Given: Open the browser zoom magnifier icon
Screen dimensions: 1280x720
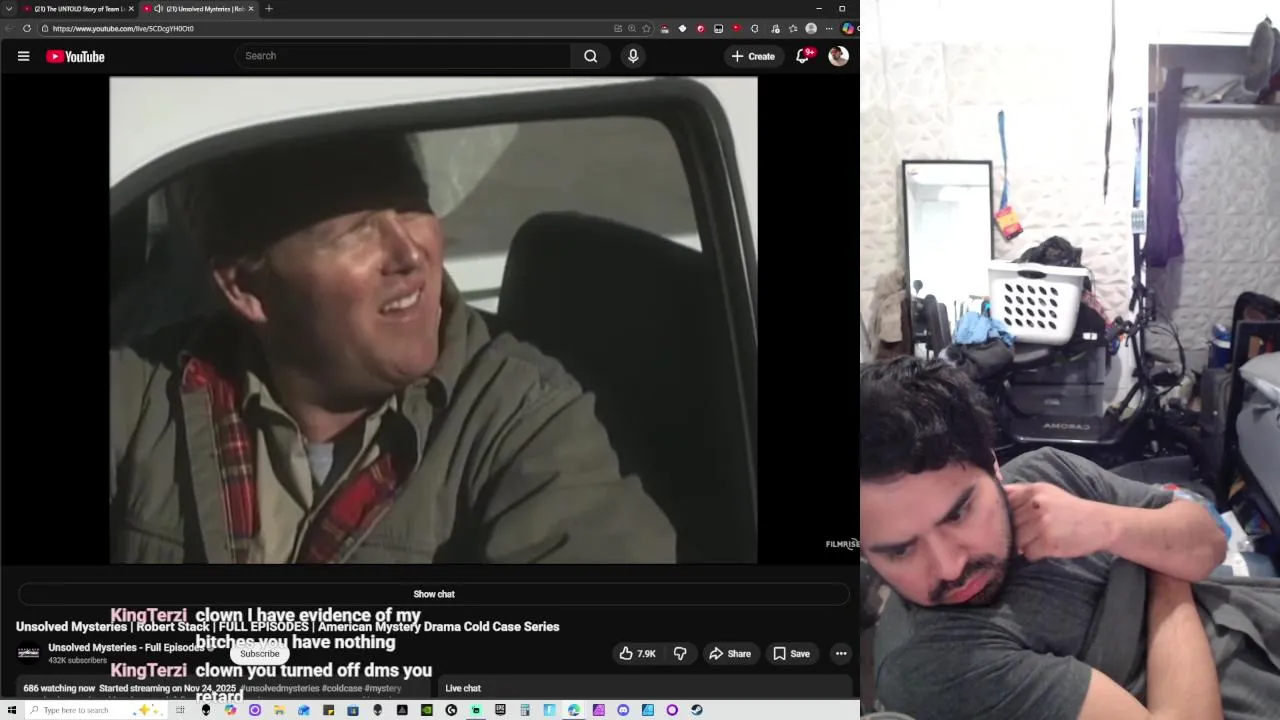Looking at the screenshot, I should point(631,28).
